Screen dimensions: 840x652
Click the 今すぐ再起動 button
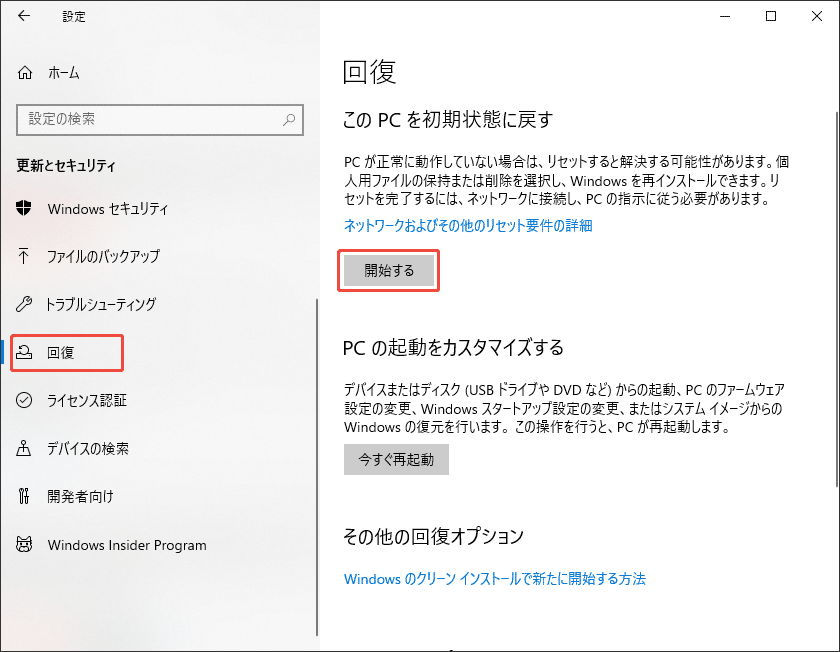[396, 459]
